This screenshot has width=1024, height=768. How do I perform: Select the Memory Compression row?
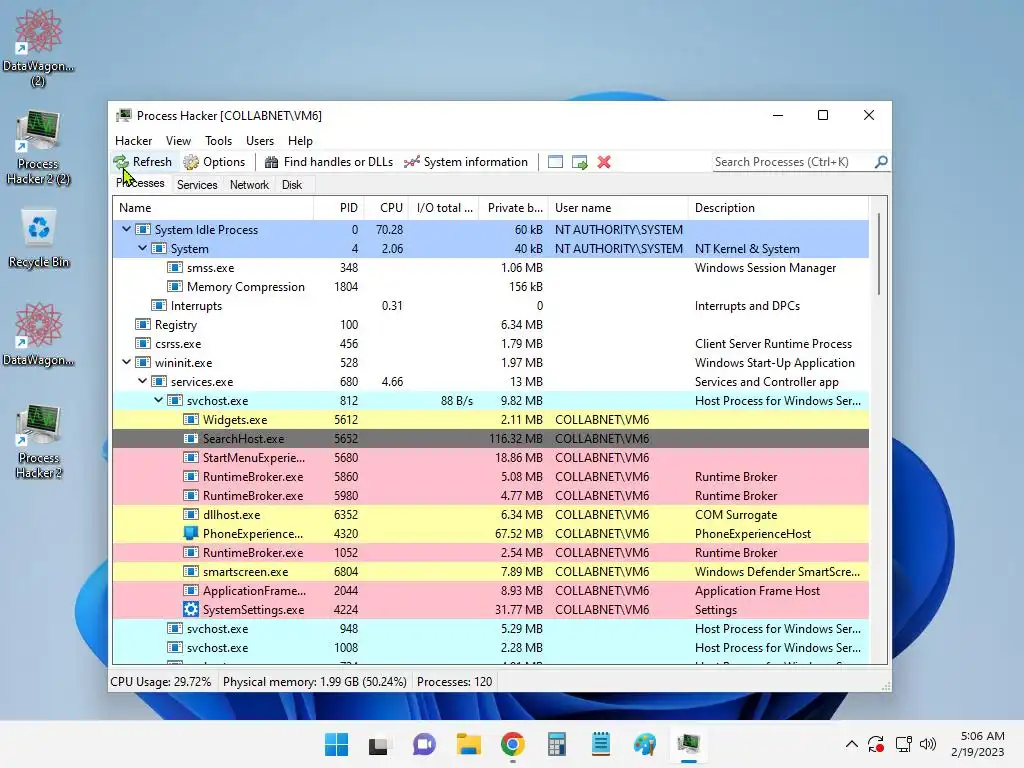(490, 287)
